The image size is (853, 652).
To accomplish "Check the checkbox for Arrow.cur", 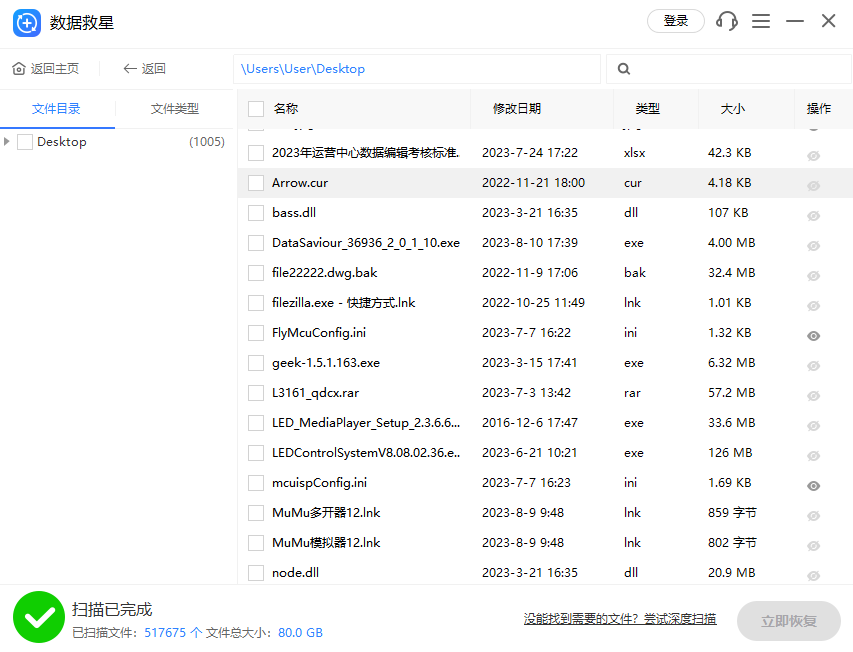I will click(255, 182).
